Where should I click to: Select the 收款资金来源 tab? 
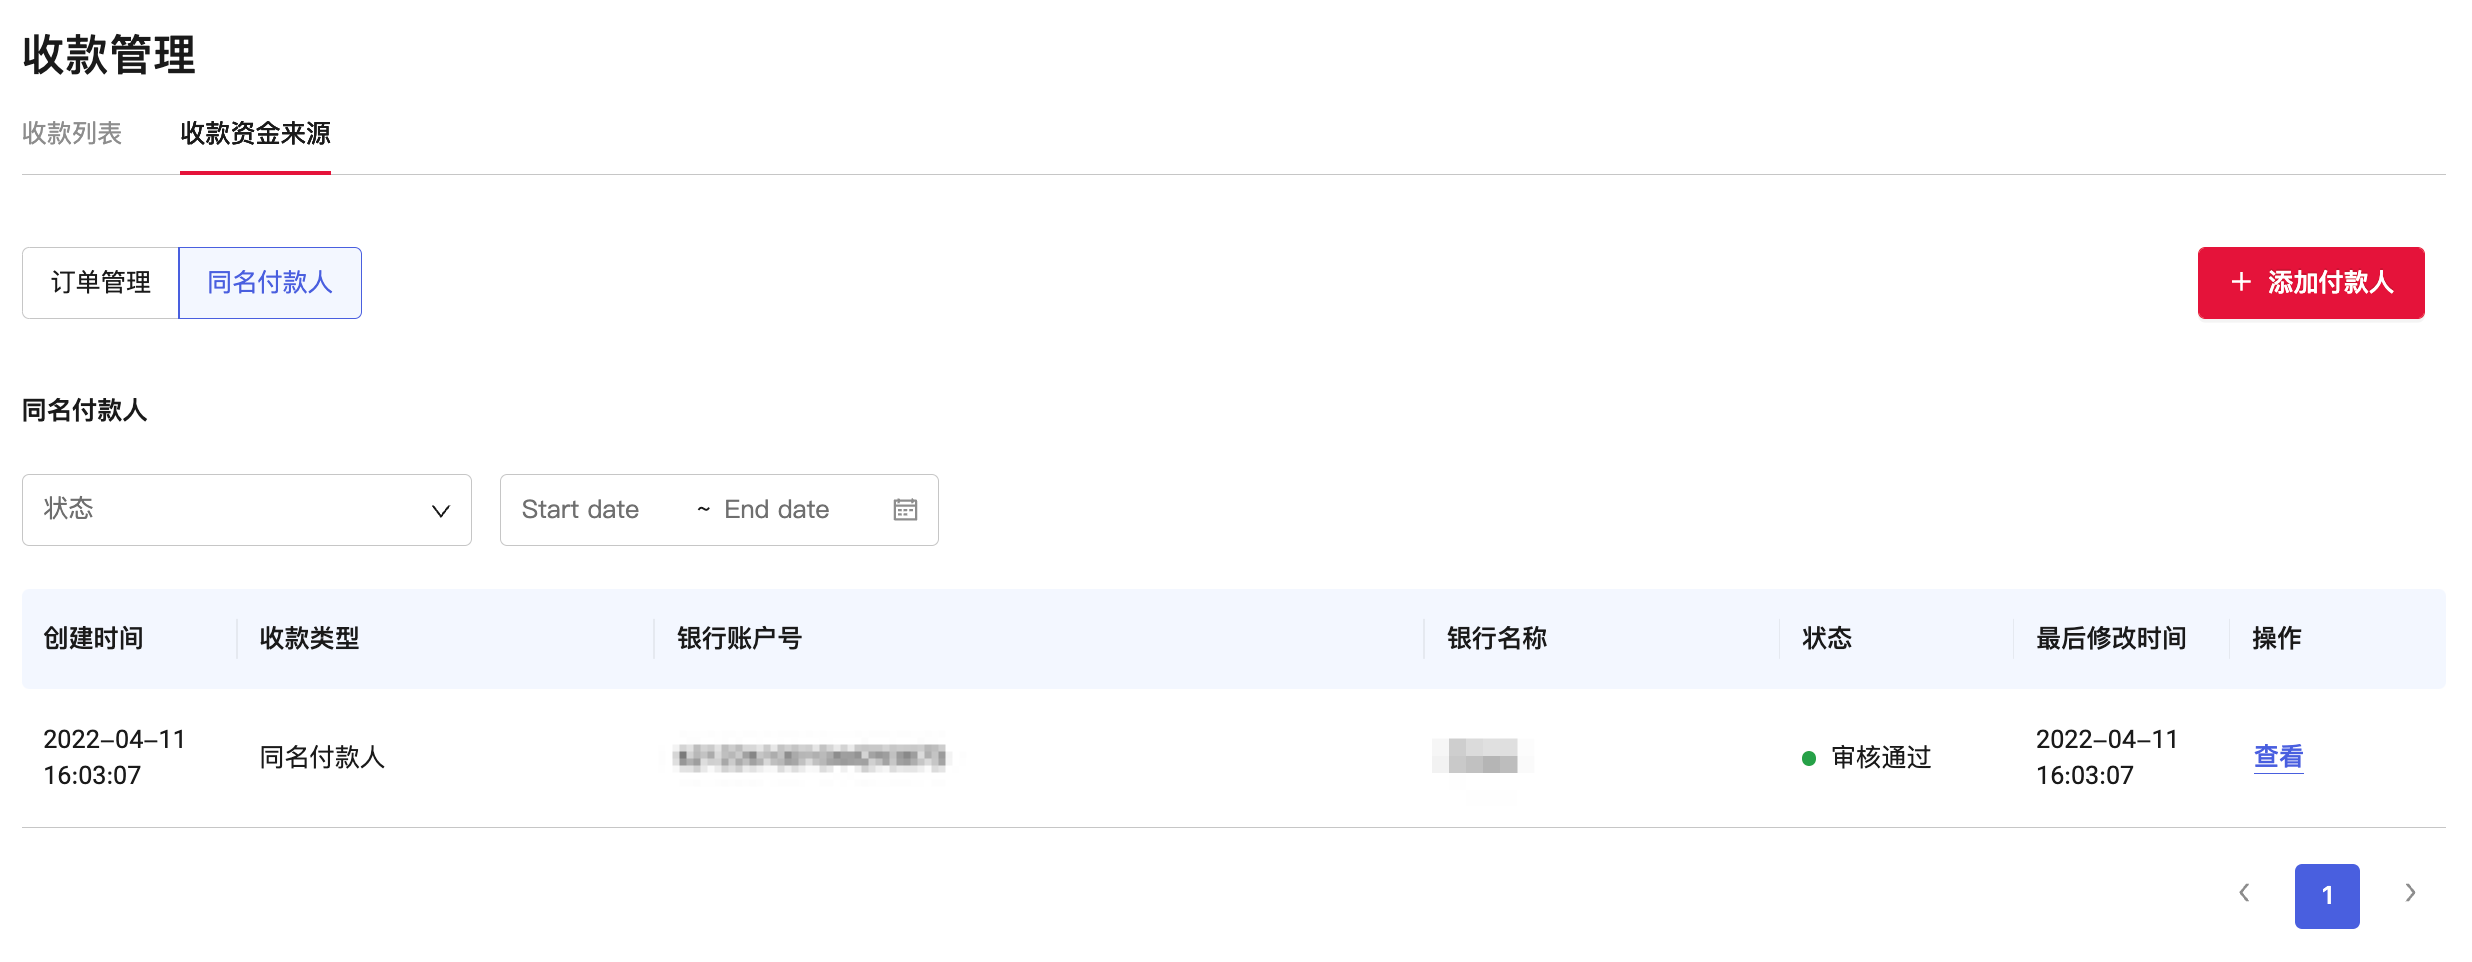tap(255, 134)
